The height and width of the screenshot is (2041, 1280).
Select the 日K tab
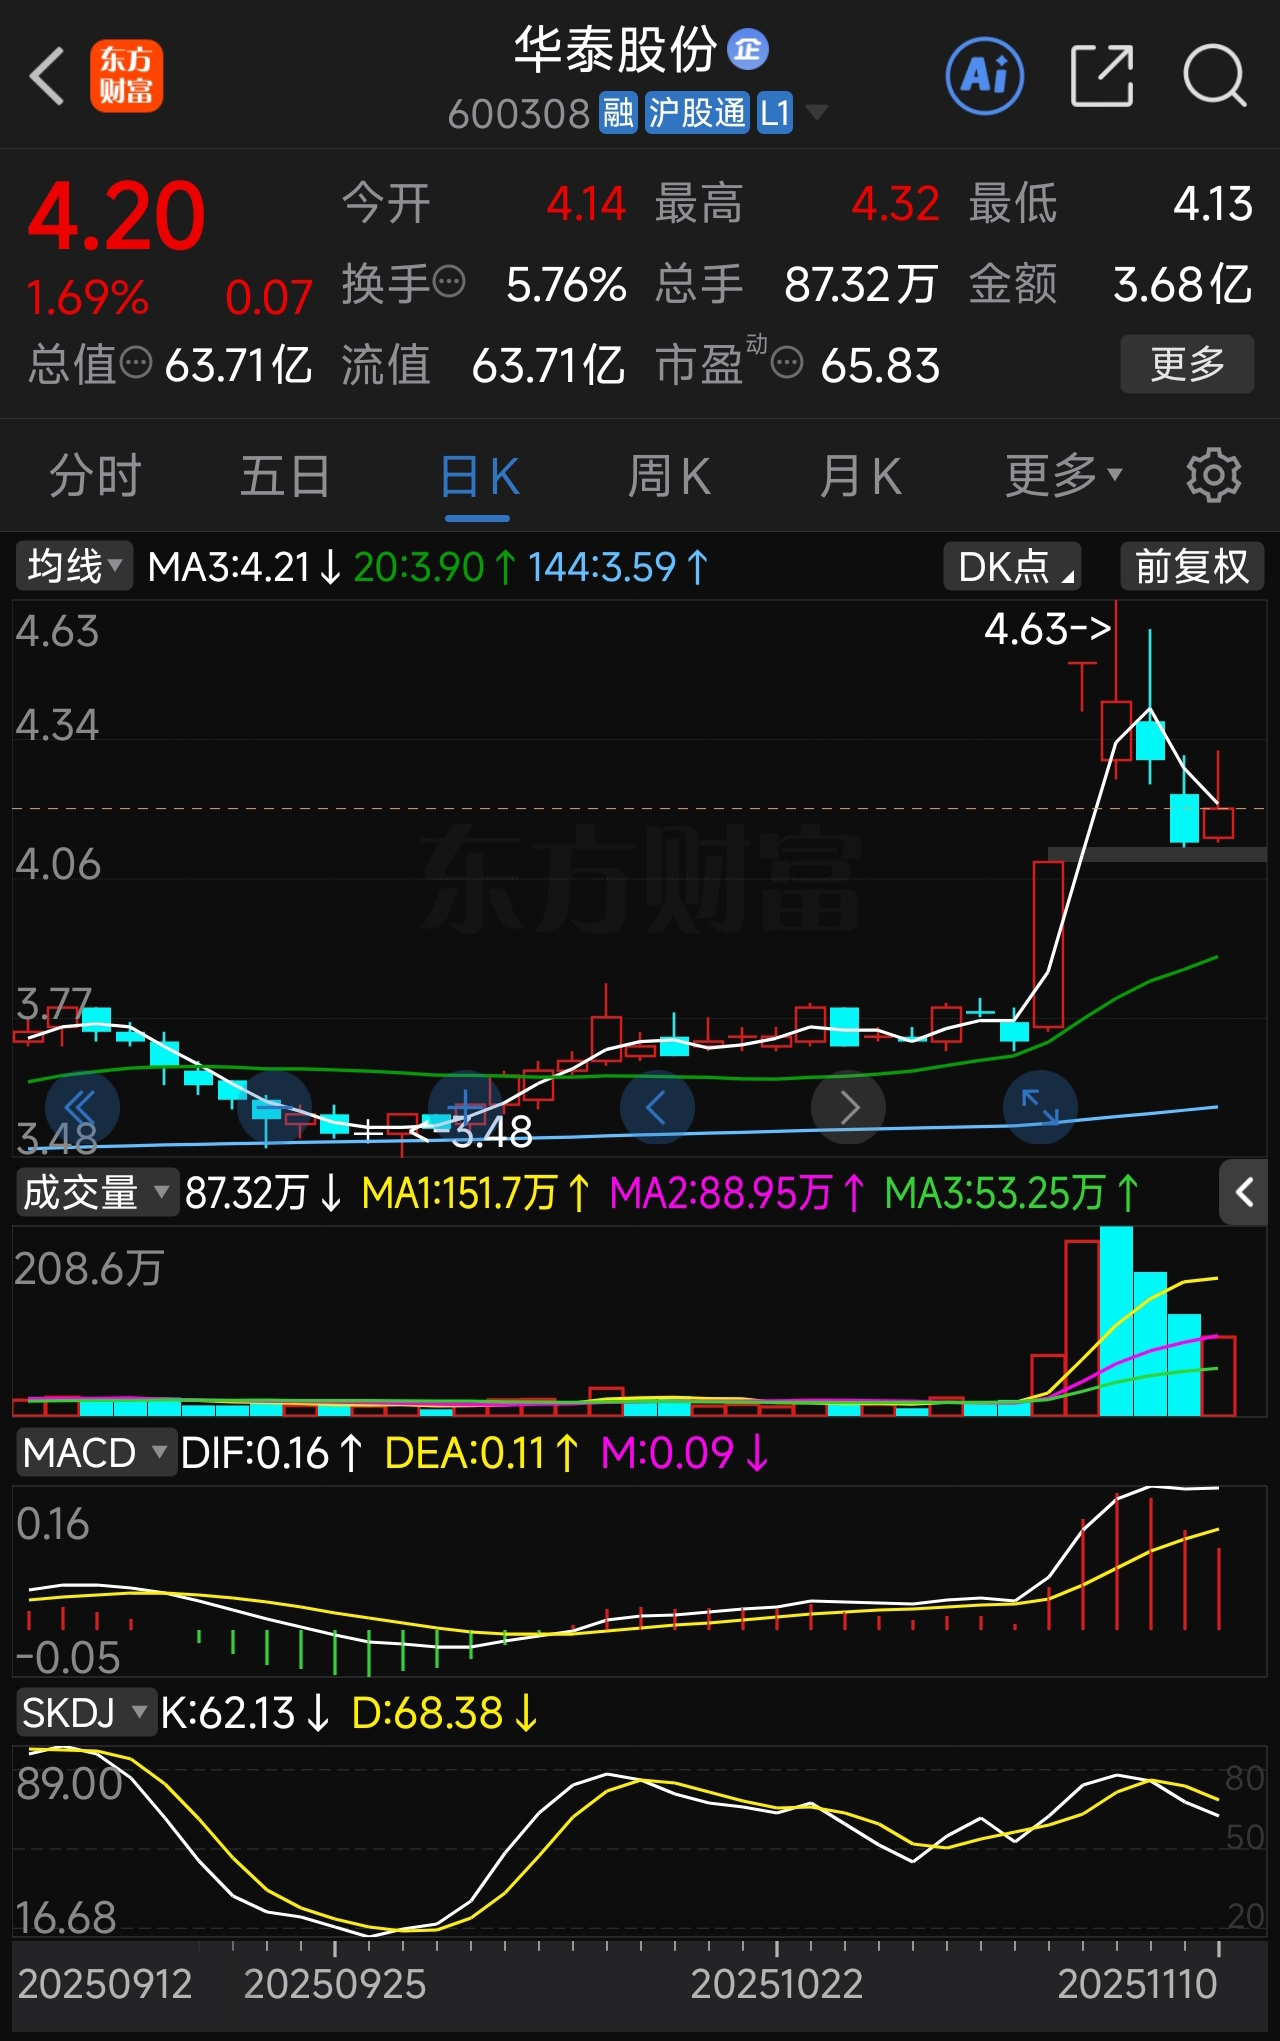click(x=479, y=476)
